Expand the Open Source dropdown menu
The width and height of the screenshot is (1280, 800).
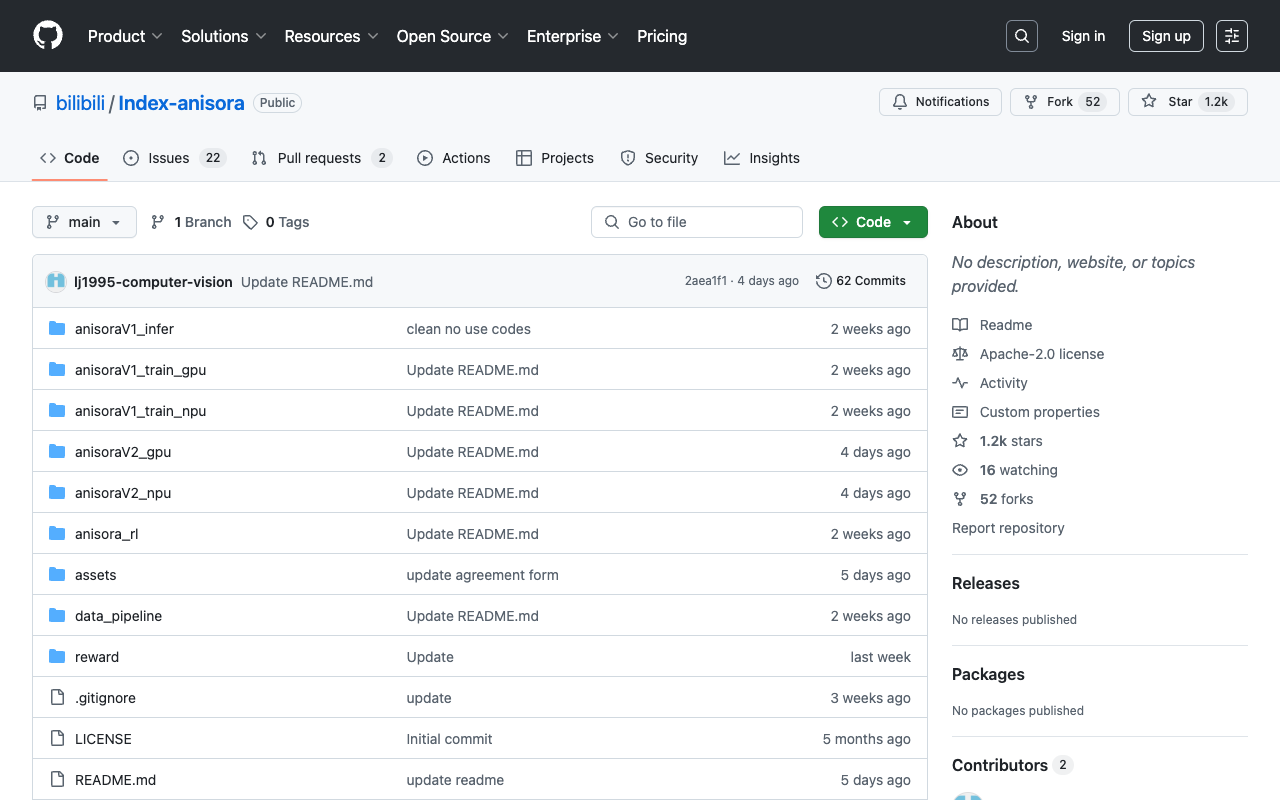(x=453, y=36)
